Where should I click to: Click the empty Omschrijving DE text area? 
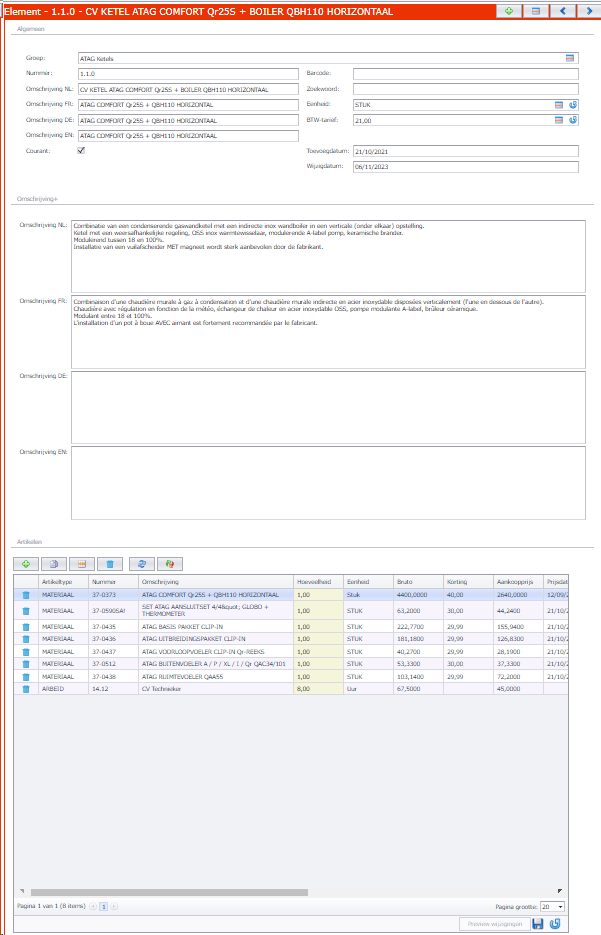point(328,407)
